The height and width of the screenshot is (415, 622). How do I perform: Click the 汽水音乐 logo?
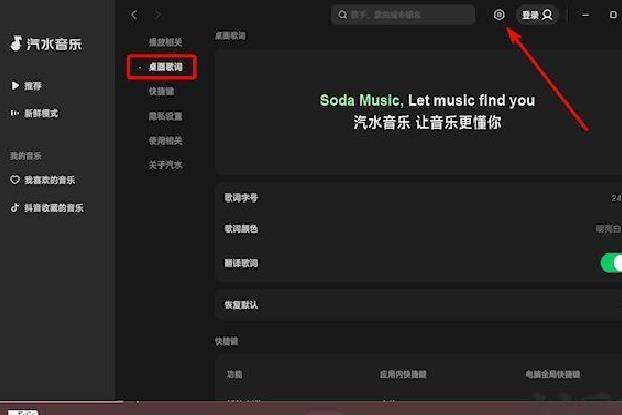tap(46, 43)
